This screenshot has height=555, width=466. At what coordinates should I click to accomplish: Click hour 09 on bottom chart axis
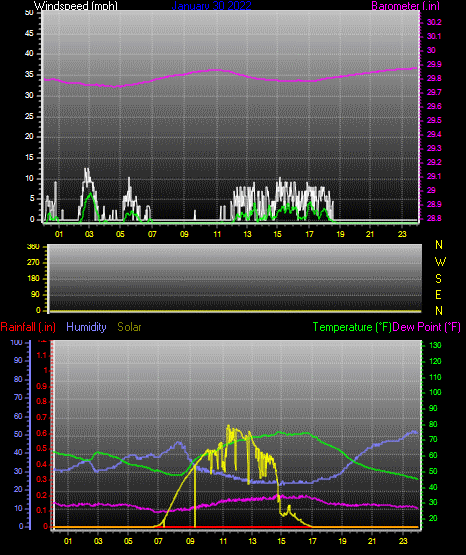click(x=190, y=541)
